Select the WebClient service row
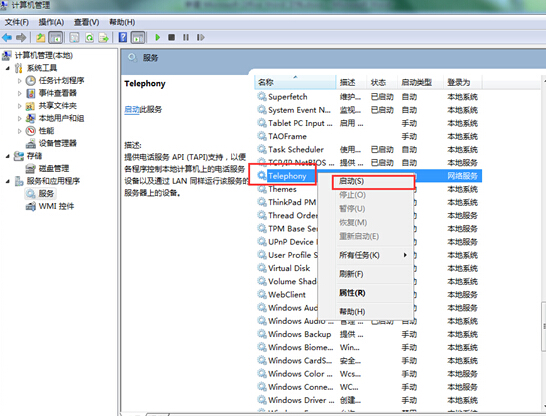The width and height of the screenshot is (546, 416). pyautogui.click(x=287, y=295)
